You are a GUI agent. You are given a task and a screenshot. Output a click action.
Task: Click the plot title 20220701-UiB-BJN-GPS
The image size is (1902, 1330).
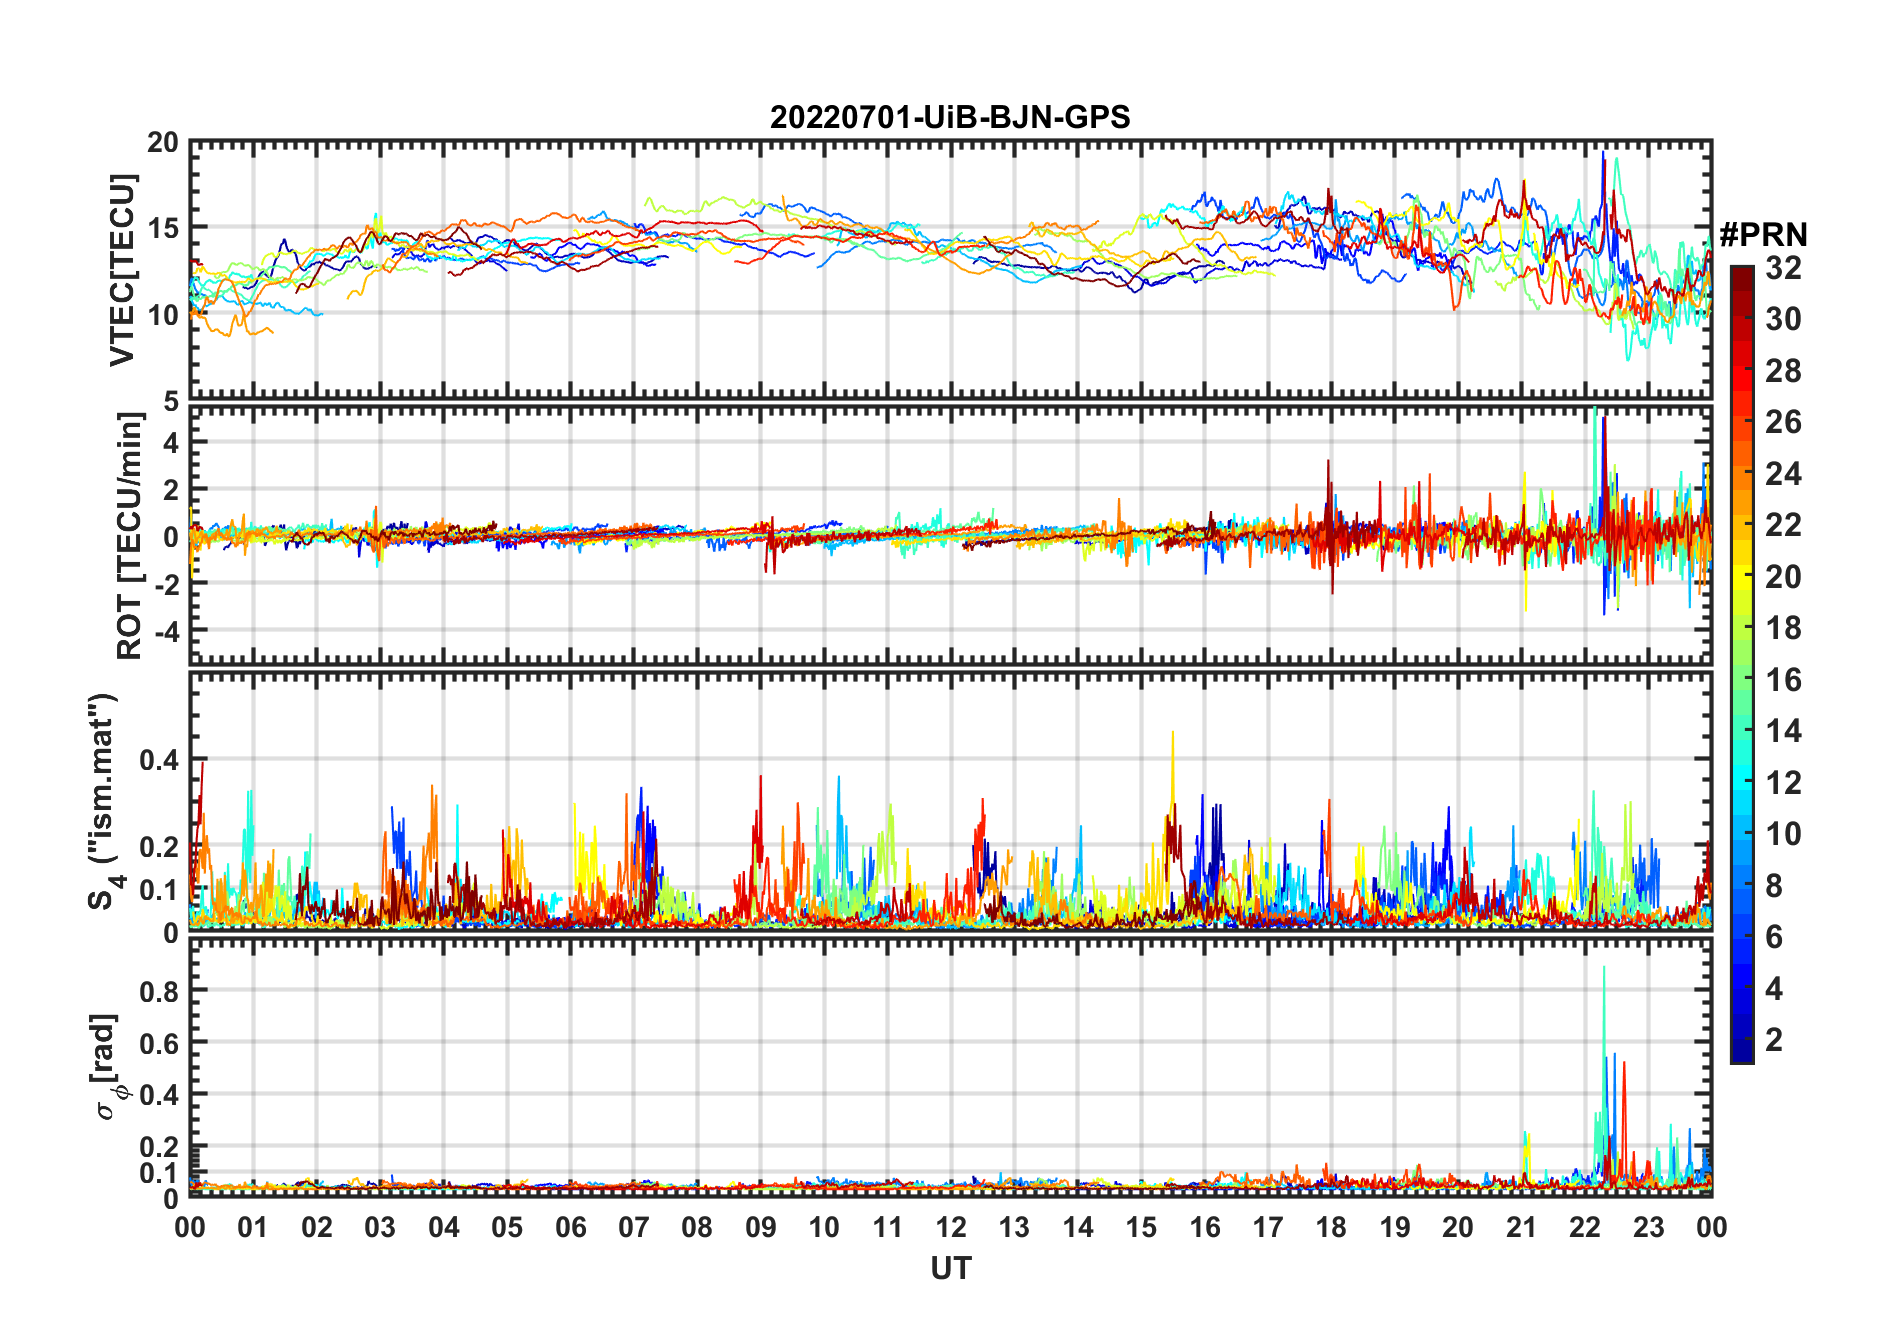(949, 118)
